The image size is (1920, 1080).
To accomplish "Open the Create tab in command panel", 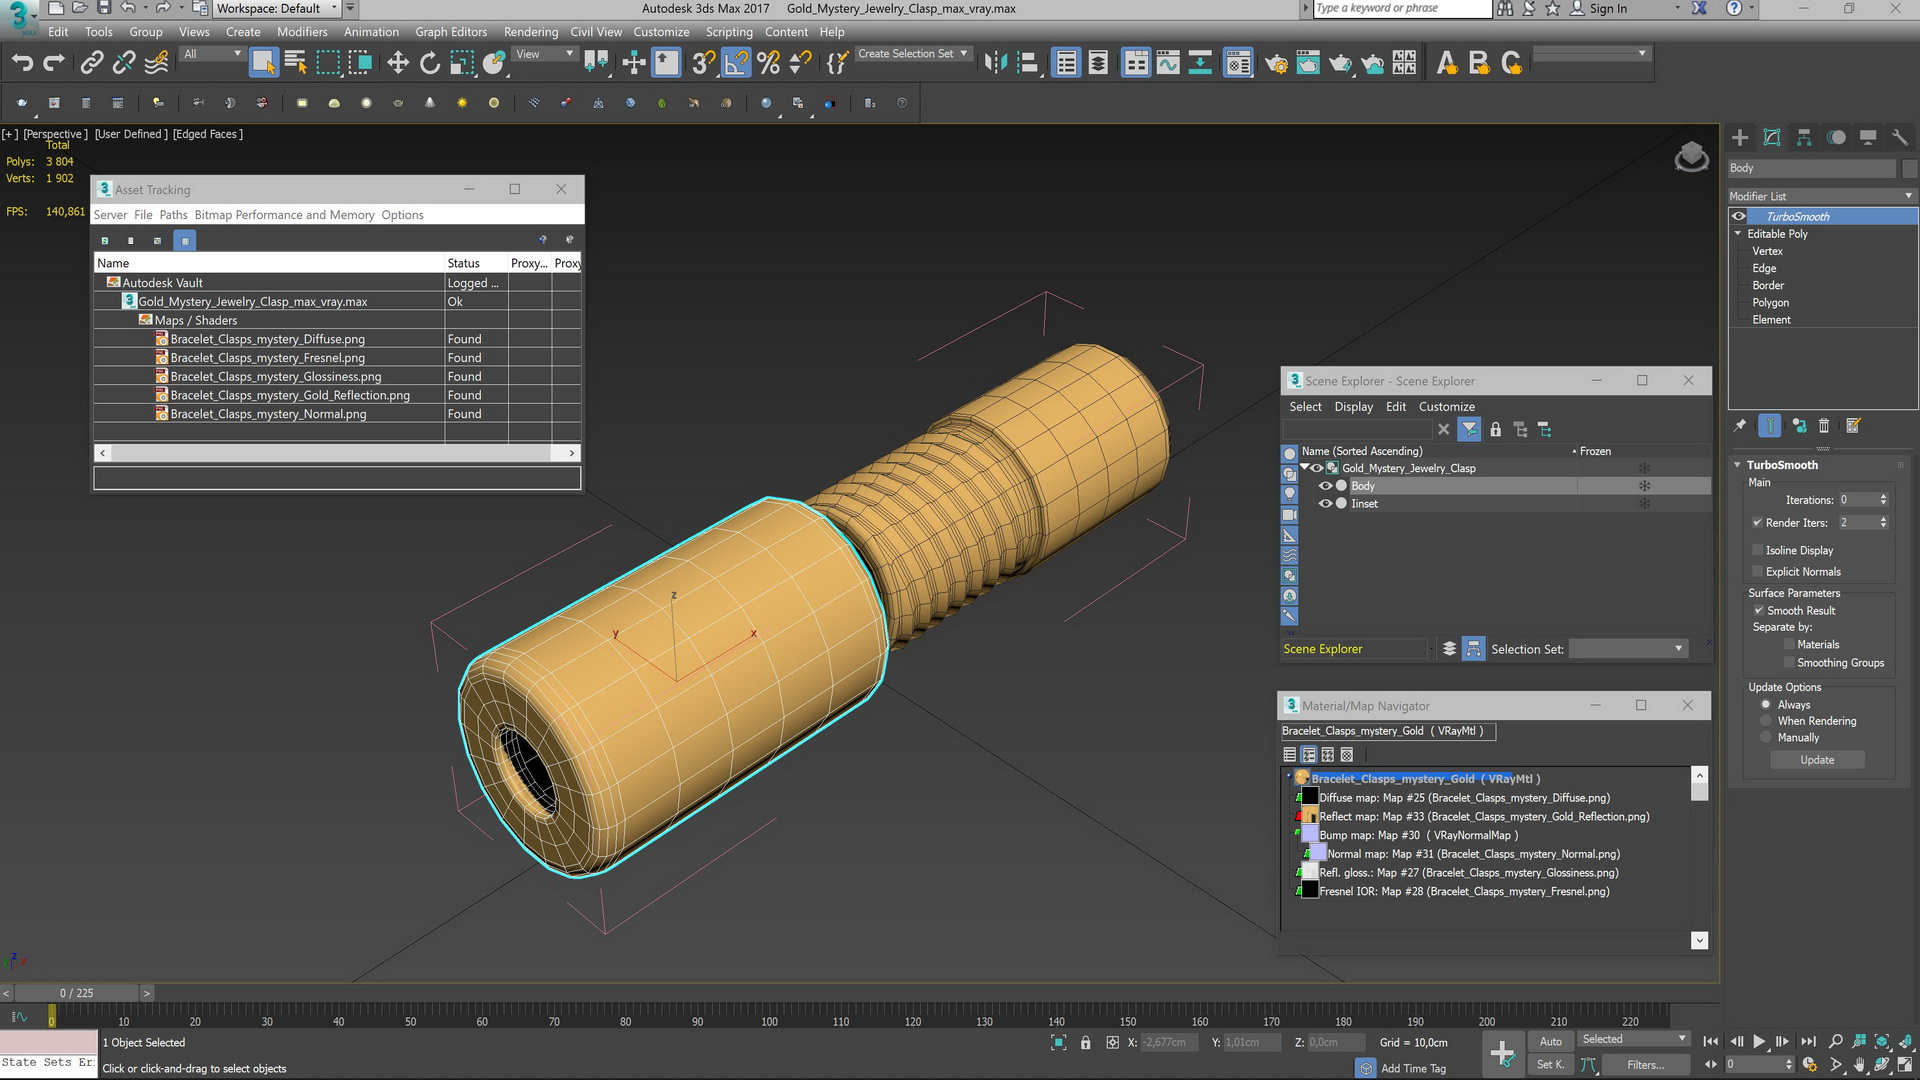I will coord(1740,138).
